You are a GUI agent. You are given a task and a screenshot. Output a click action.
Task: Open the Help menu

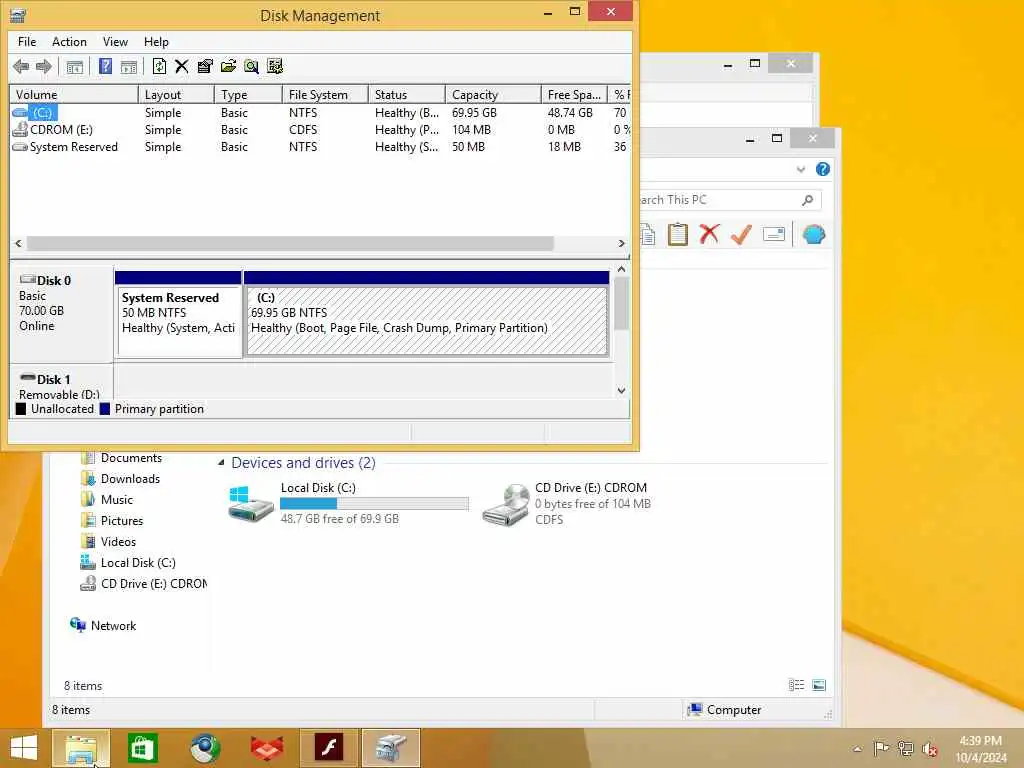[156, 42]
